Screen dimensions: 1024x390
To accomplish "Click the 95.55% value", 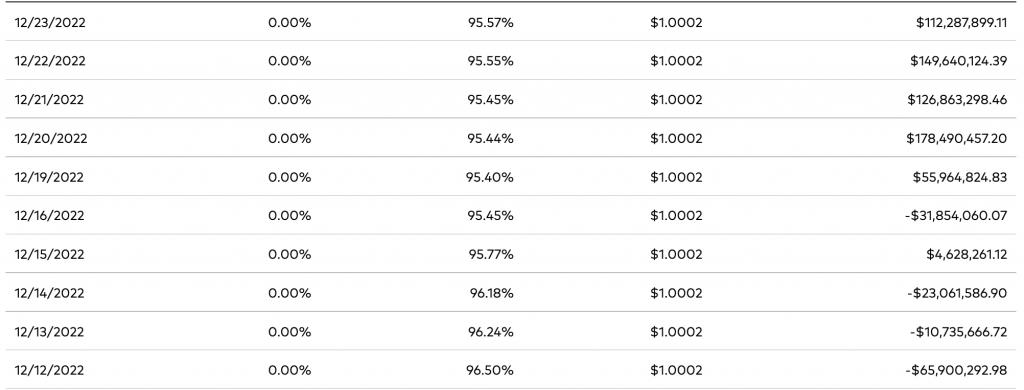I will (490, 61).
